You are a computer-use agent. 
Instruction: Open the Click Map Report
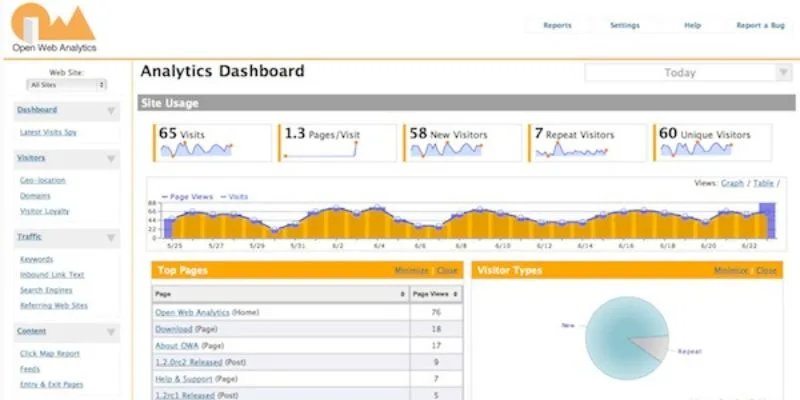[50, 354]
